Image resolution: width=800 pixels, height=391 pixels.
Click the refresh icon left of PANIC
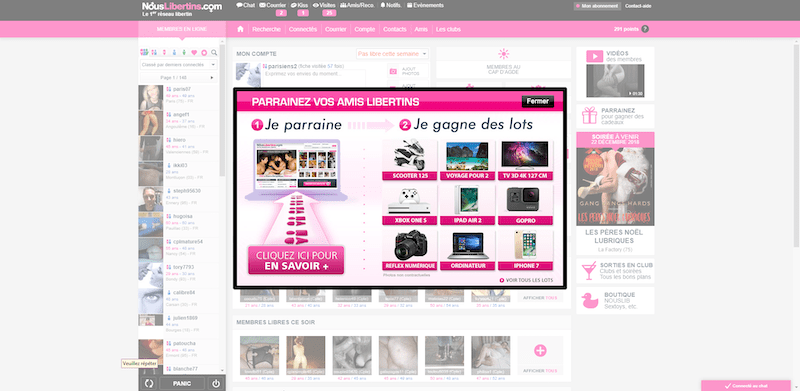click(x=149, y=384)
